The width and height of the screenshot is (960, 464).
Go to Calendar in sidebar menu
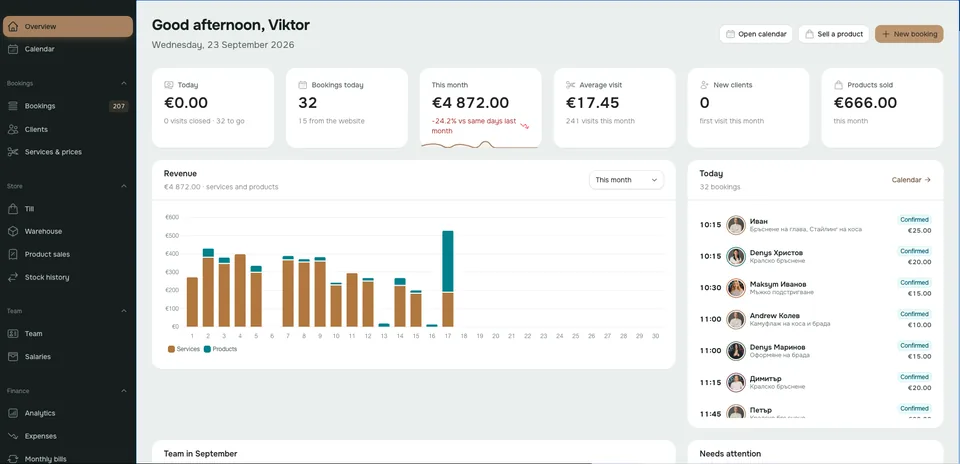click(68, 49)
